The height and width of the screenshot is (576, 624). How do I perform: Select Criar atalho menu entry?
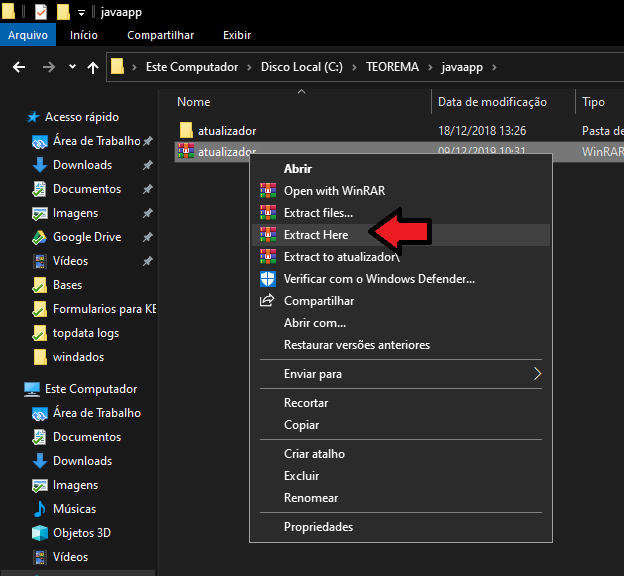[401, 454]
